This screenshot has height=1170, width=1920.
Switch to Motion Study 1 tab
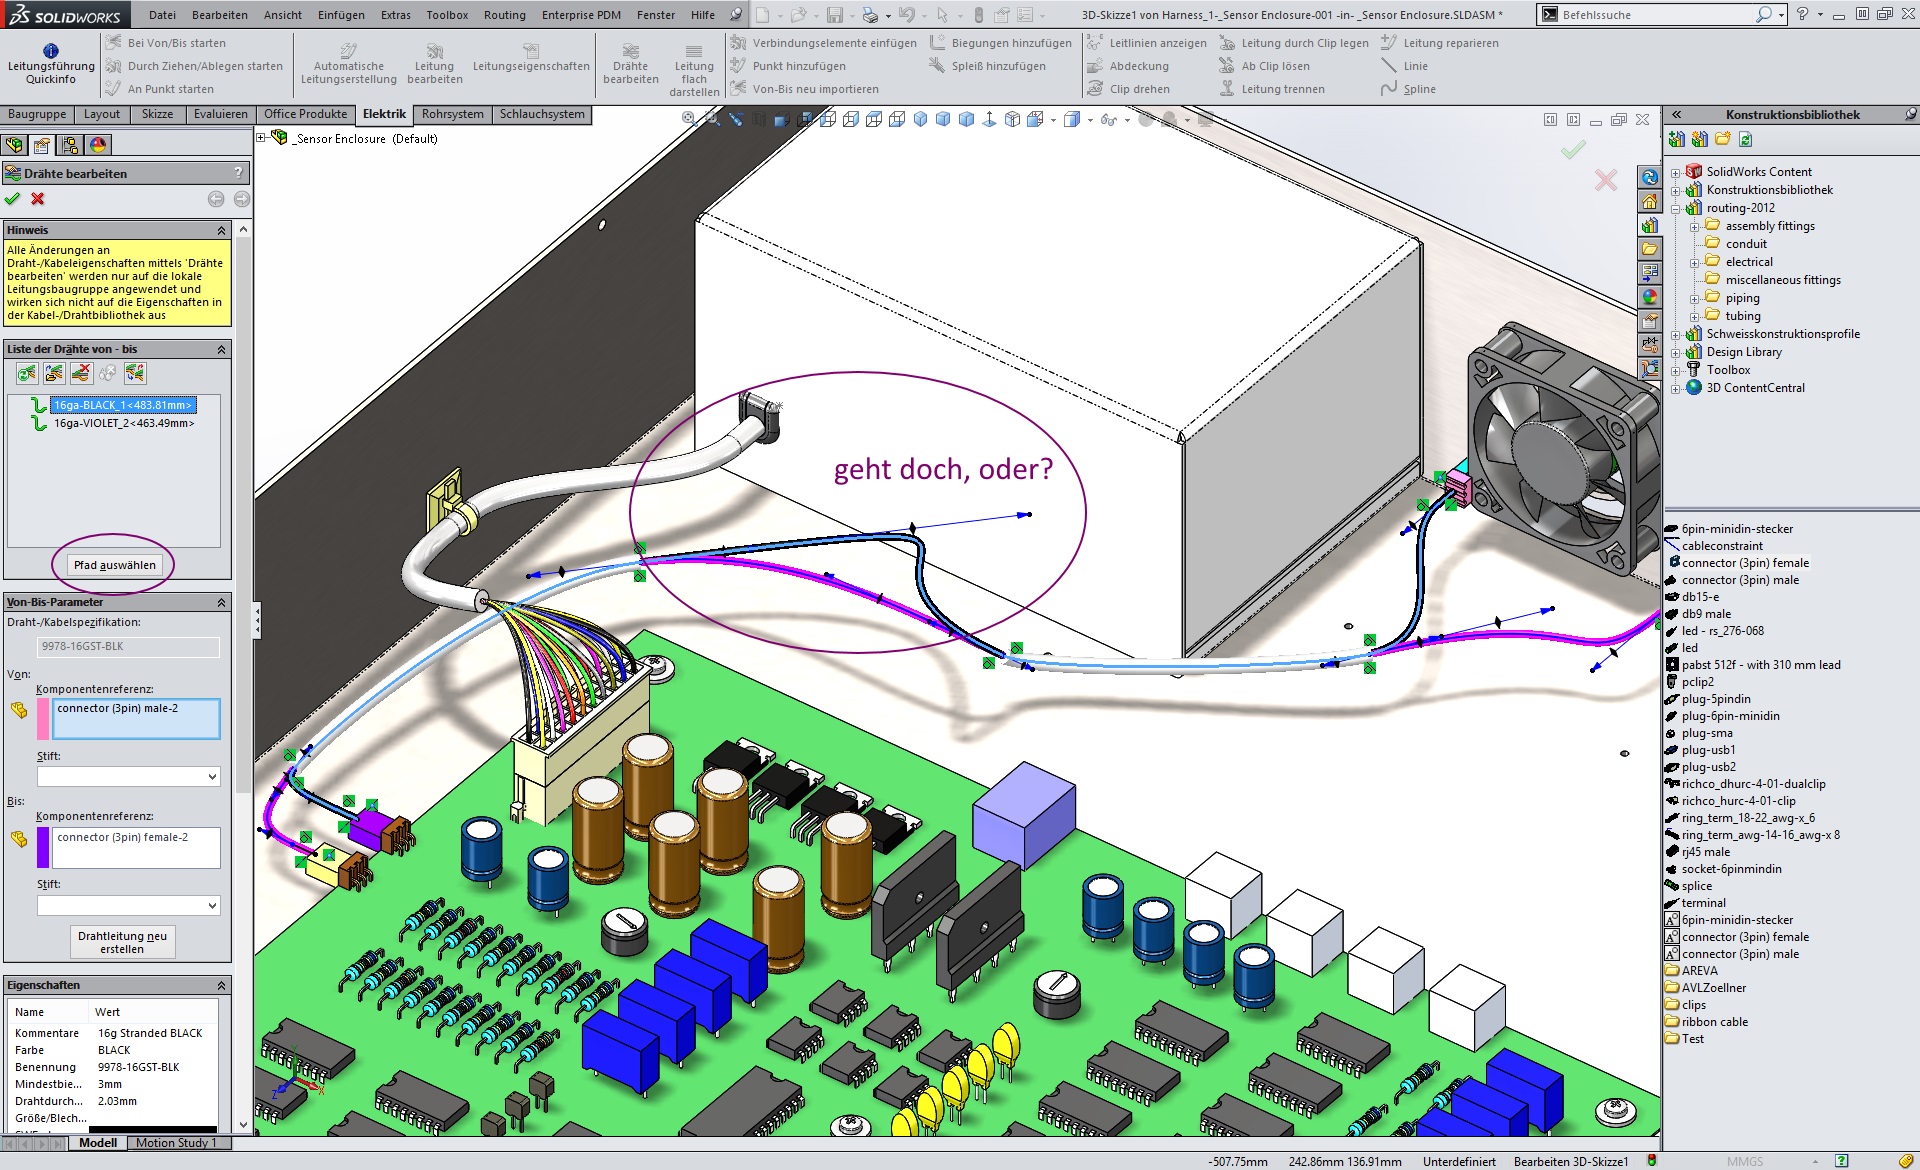click(x=176, y=1143)
